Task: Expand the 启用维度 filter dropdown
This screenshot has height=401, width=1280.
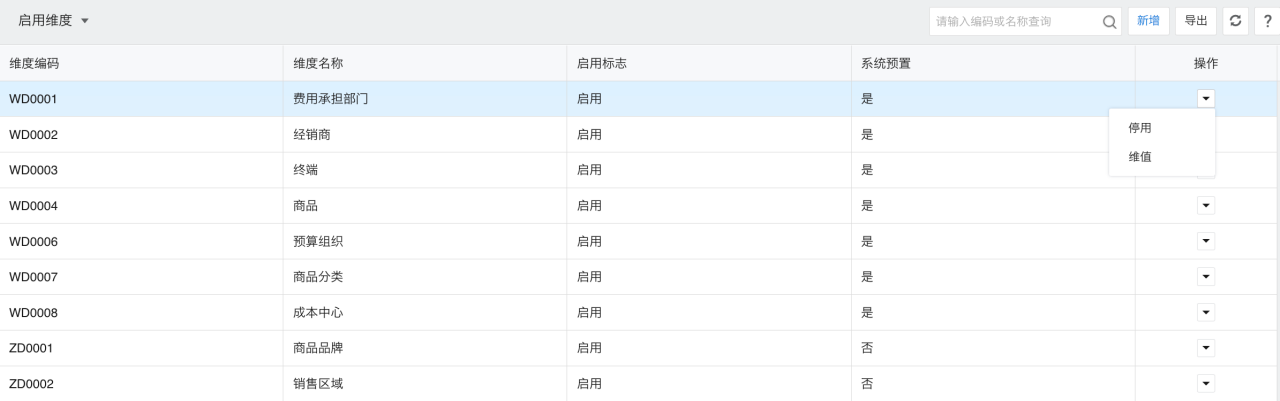Action: tap(54, 21)
